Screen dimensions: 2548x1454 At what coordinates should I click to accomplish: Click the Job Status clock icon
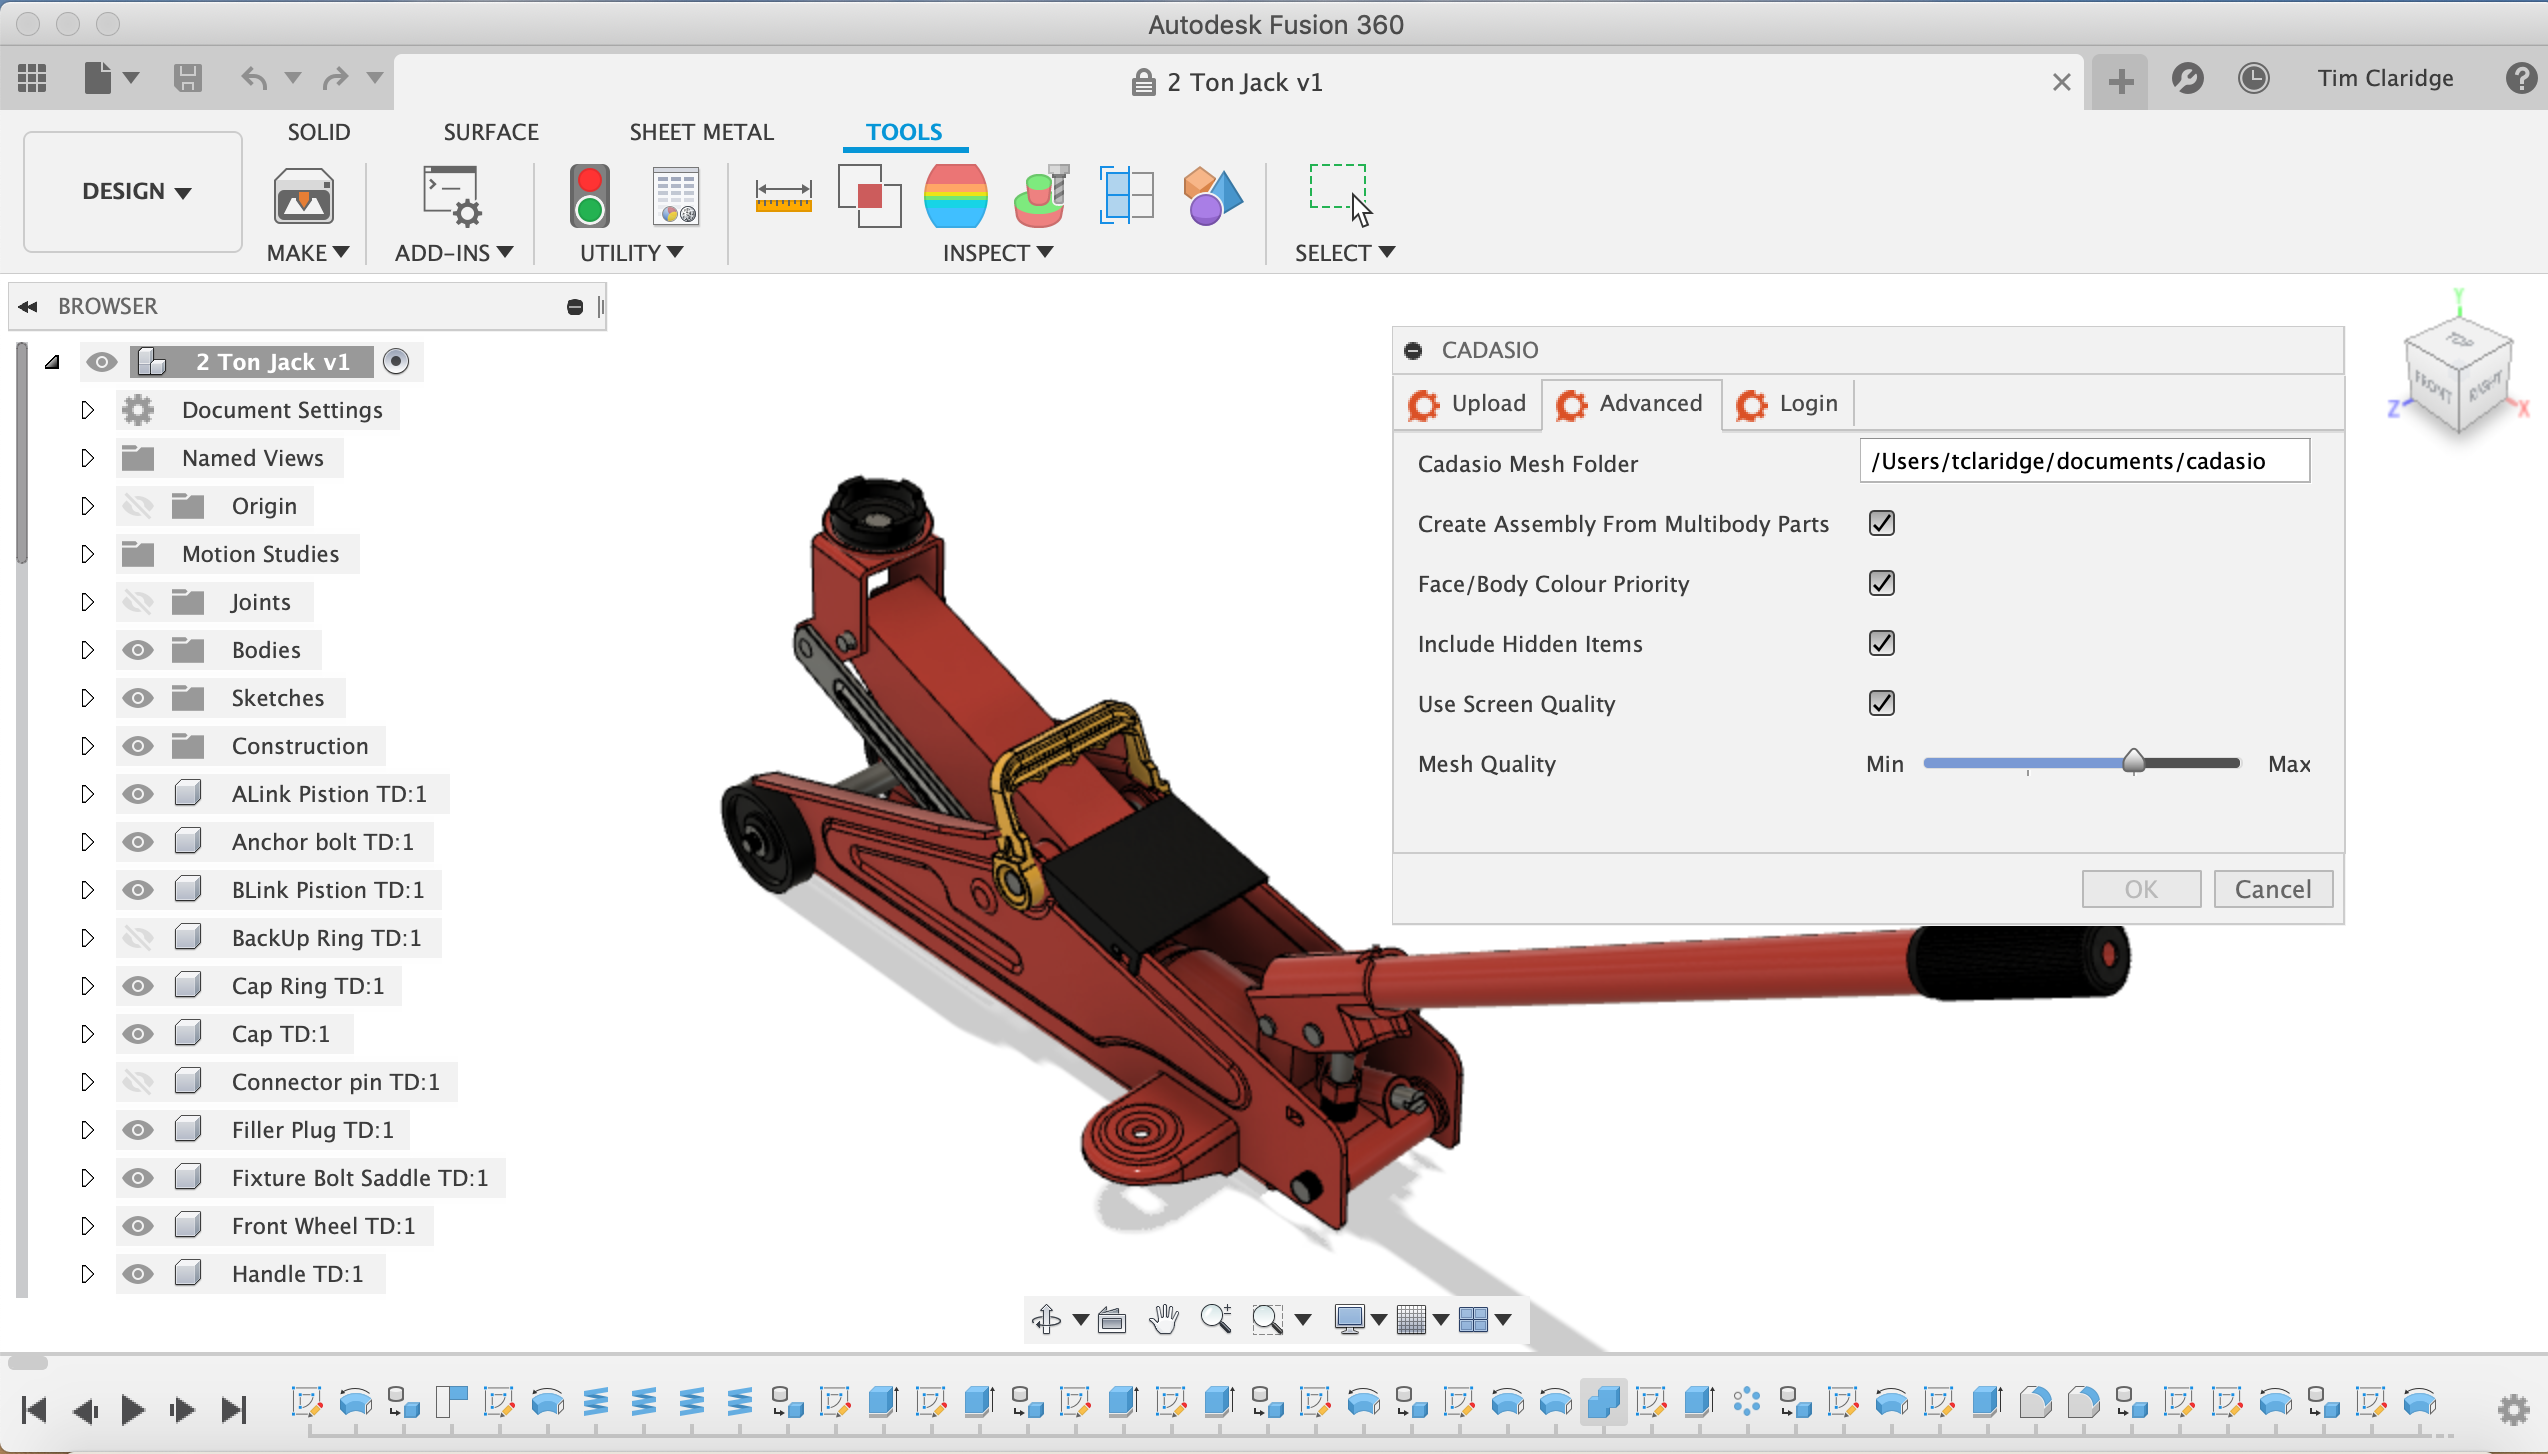coord(2253,79)
